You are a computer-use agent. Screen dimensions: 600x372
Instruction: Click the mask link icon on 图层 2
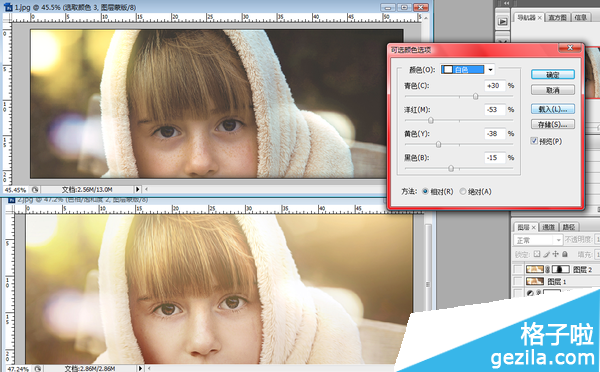tap(548, 269)
